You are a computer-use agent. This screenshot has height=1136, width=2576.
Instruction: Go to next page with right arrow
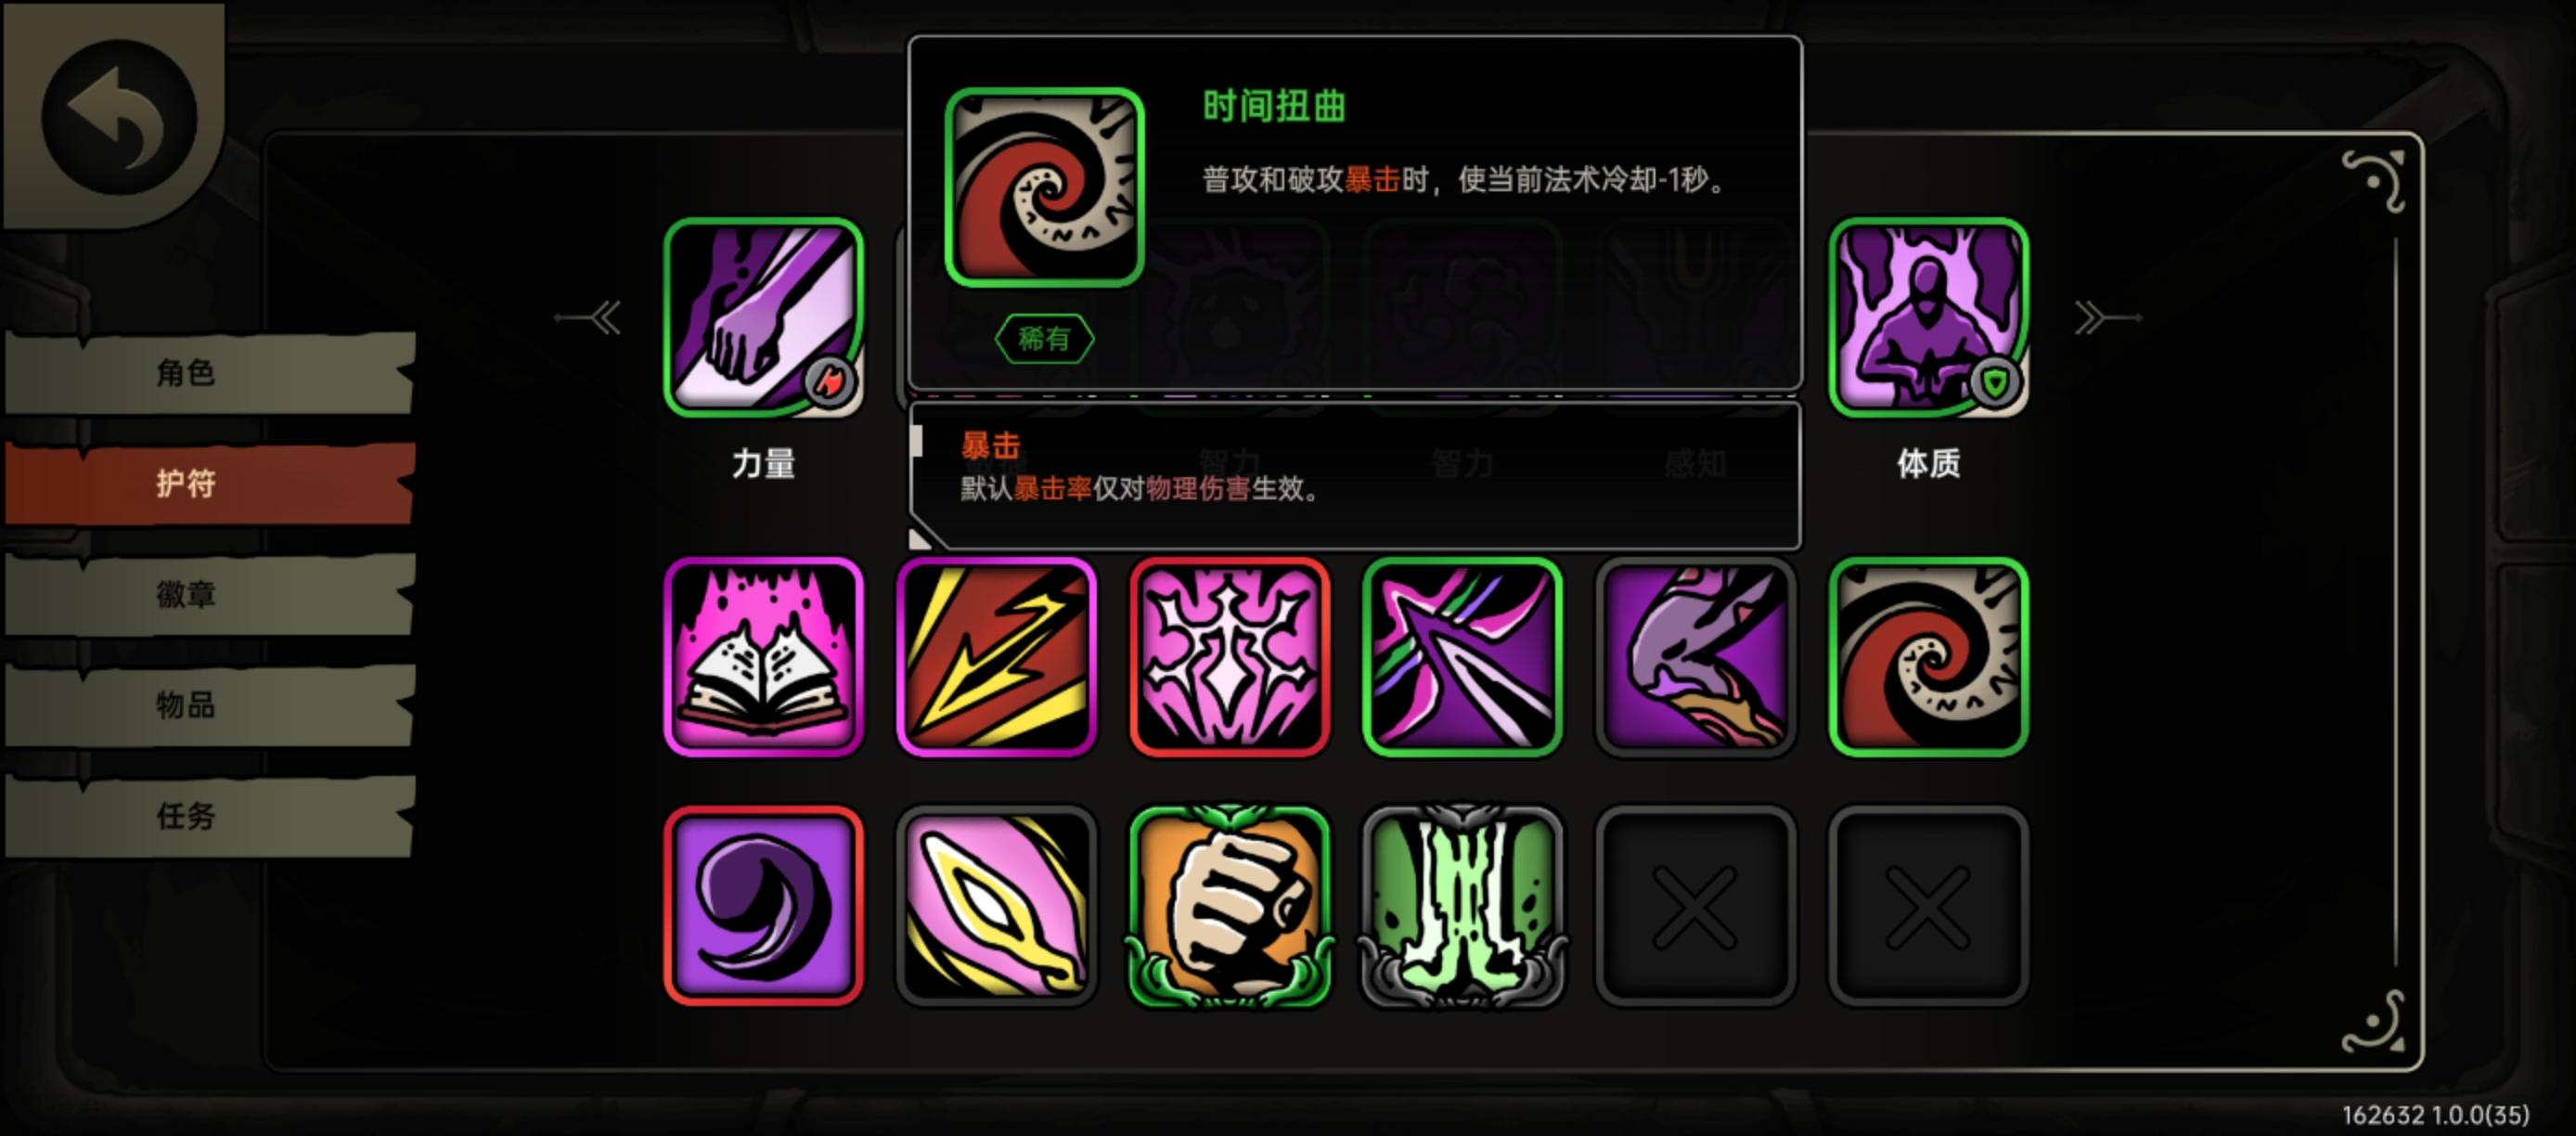2107,318
